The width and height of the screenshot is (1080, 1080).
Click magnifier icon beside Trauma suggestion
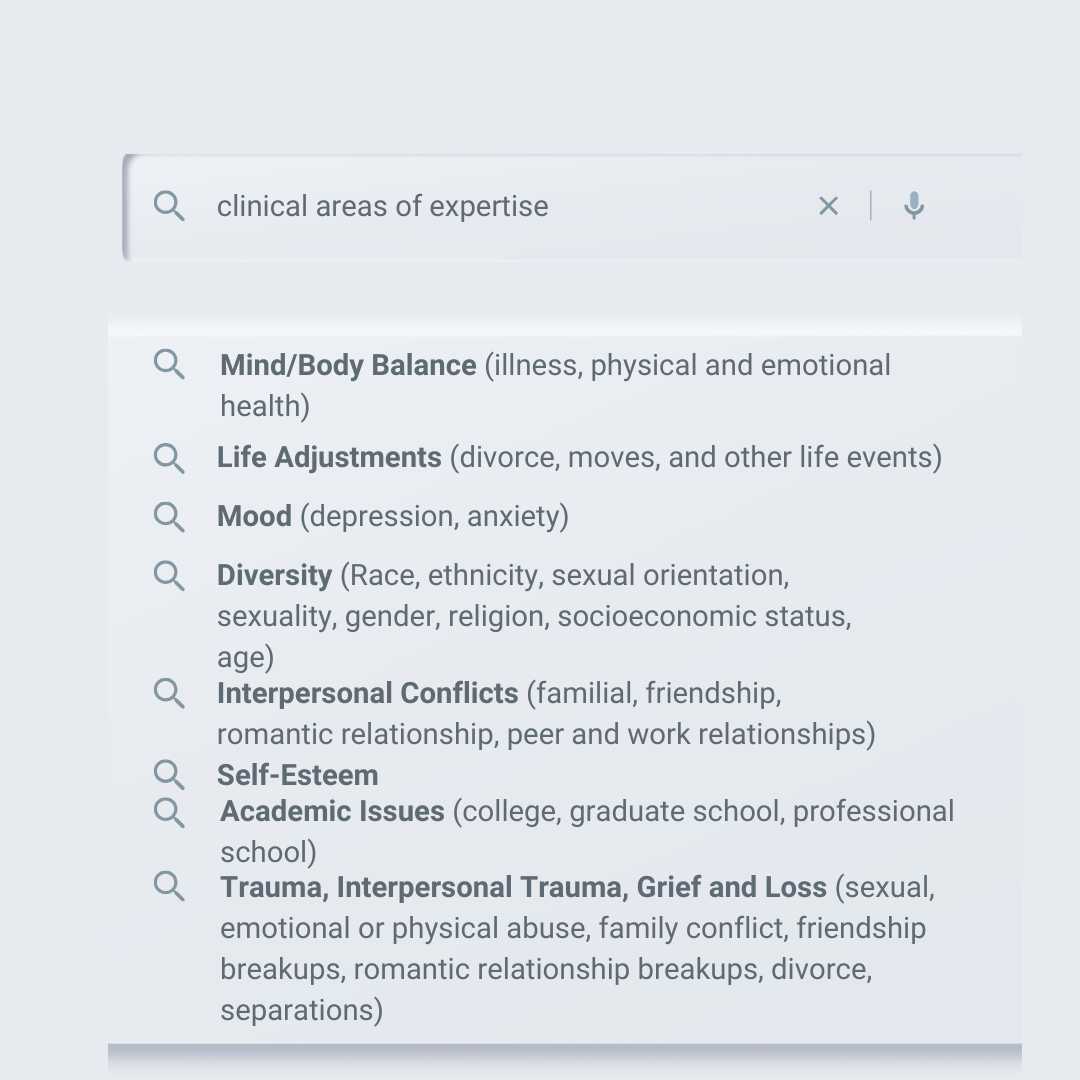pyautogui.click(x=169, y=887)
